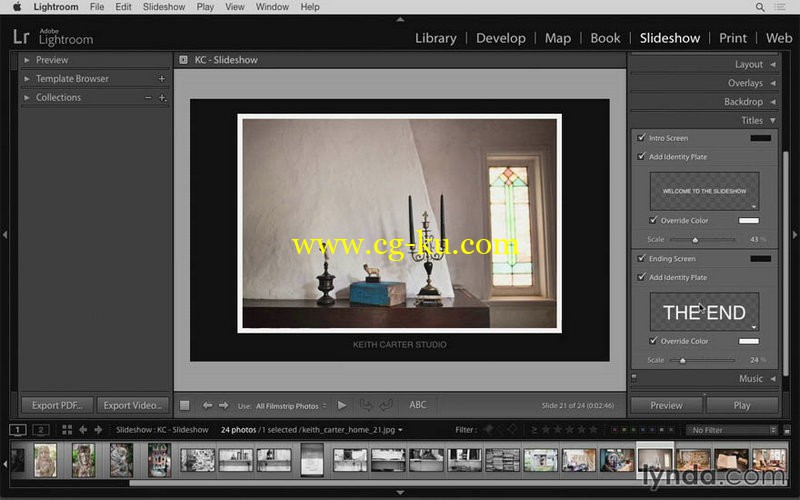Filter by star rating stars

[x=569, y=430]
